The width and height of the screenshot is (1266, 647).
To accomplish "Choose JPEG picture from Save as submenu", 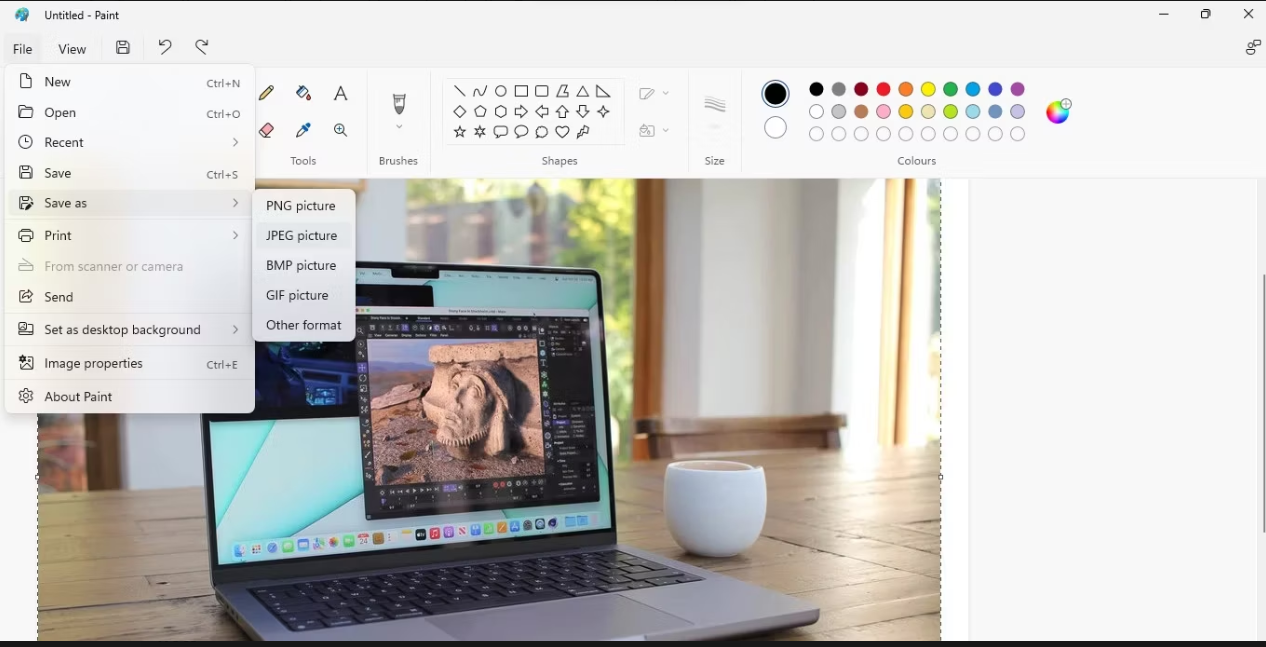I will click(x=302, y=235).
